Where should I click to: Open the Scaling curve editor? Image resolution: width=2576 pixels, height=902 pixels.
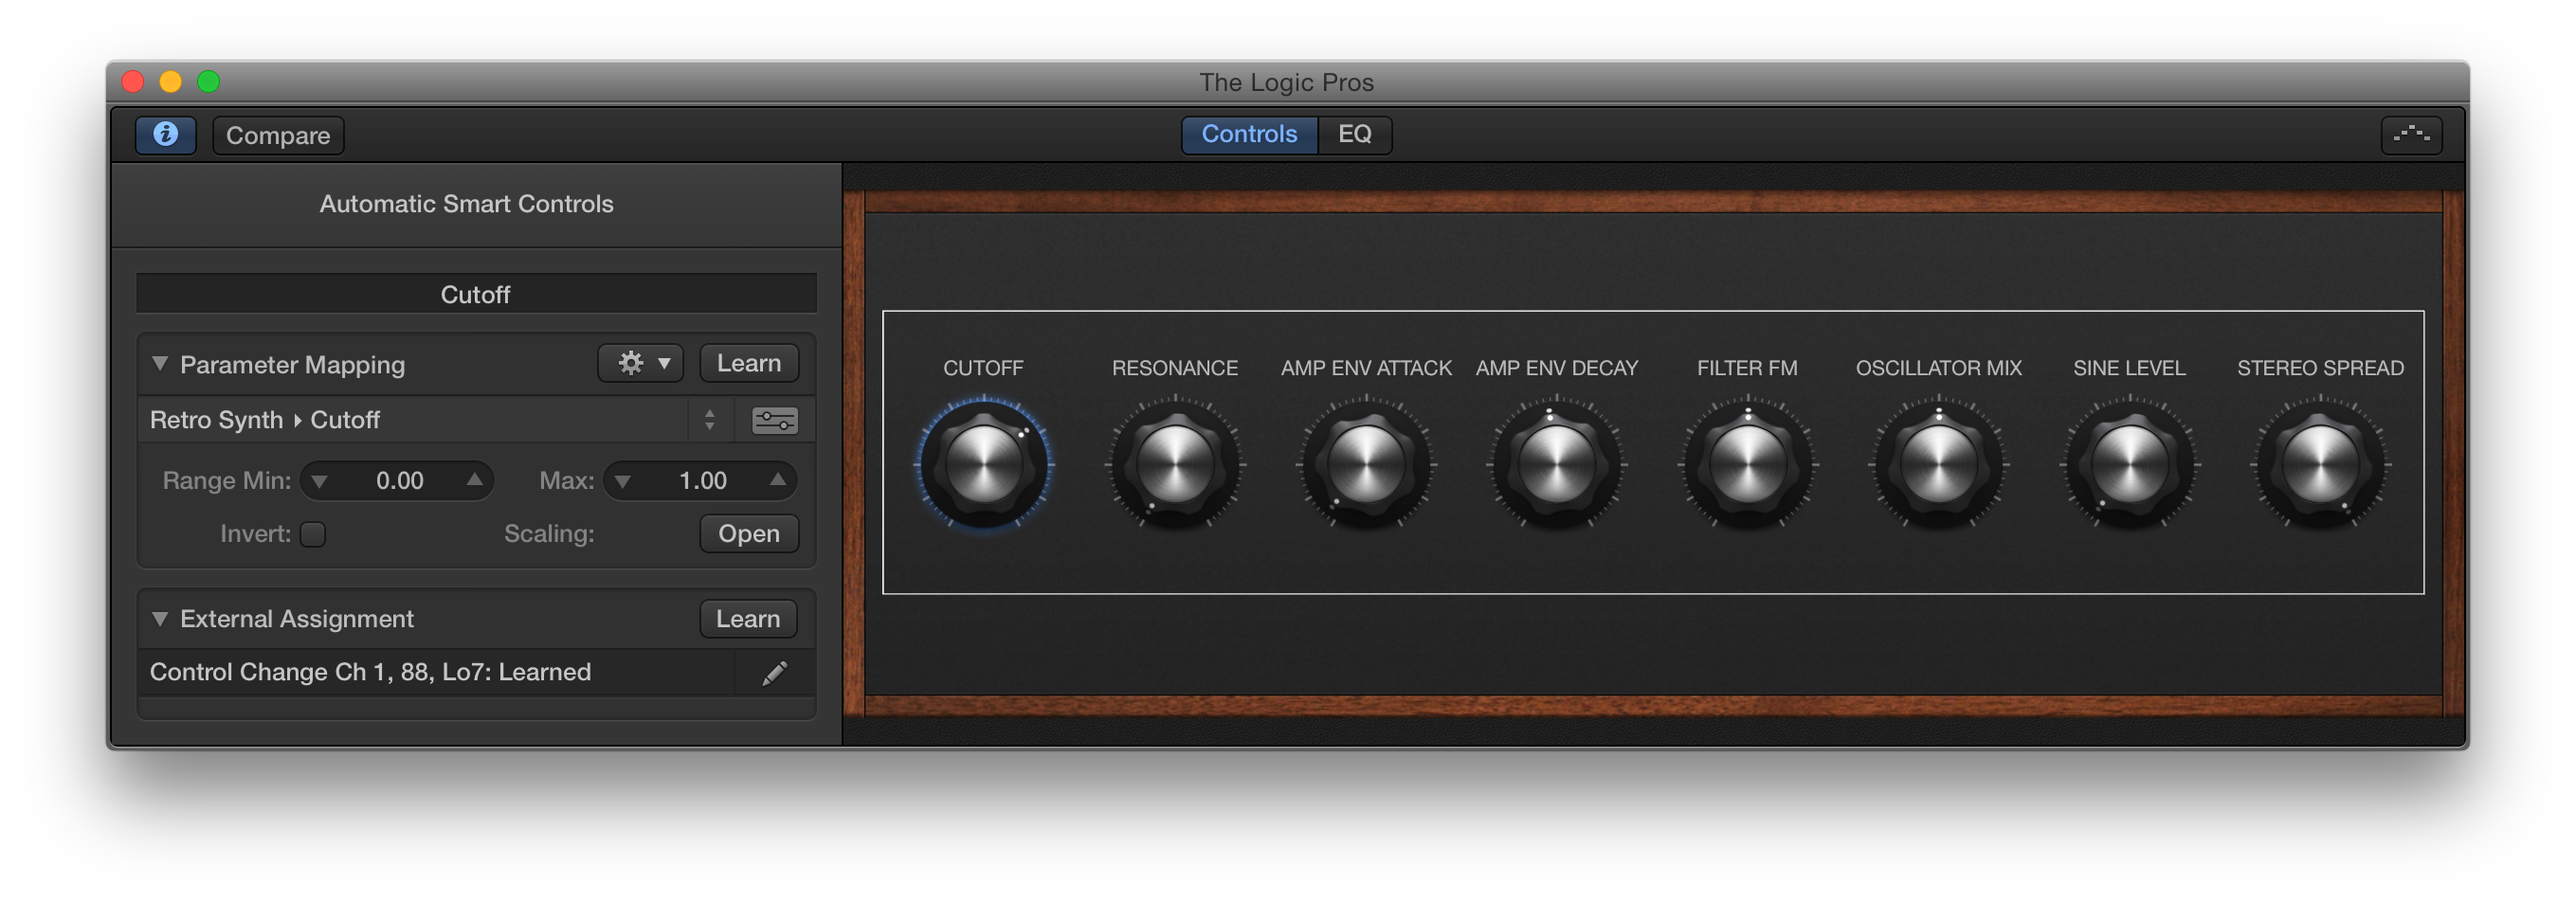pos(748,533)
